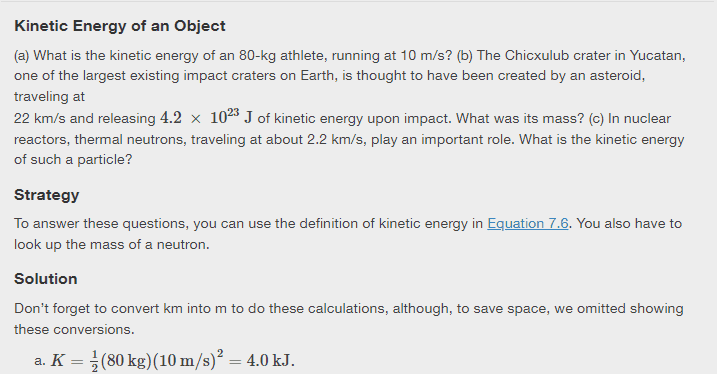Click the 4.2 × 10²³ J math expression

206,118
